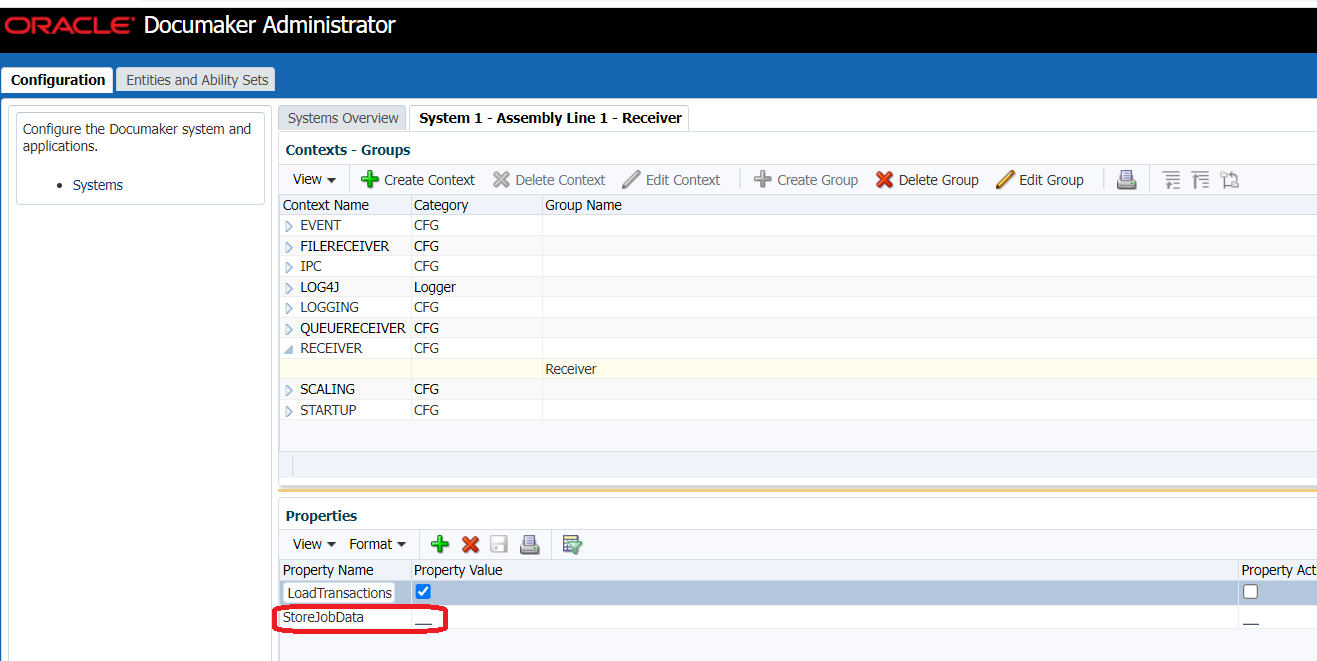Screen dimensions: 1317x661
Task: Click the save diskette icon in Properties toolbar
Action: (499, 544)
